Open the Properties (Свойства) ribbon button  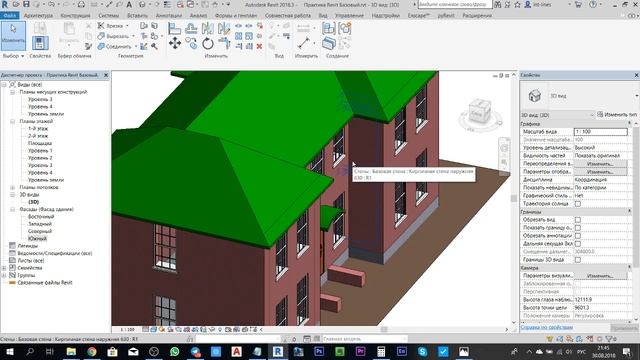click(40, 42)
